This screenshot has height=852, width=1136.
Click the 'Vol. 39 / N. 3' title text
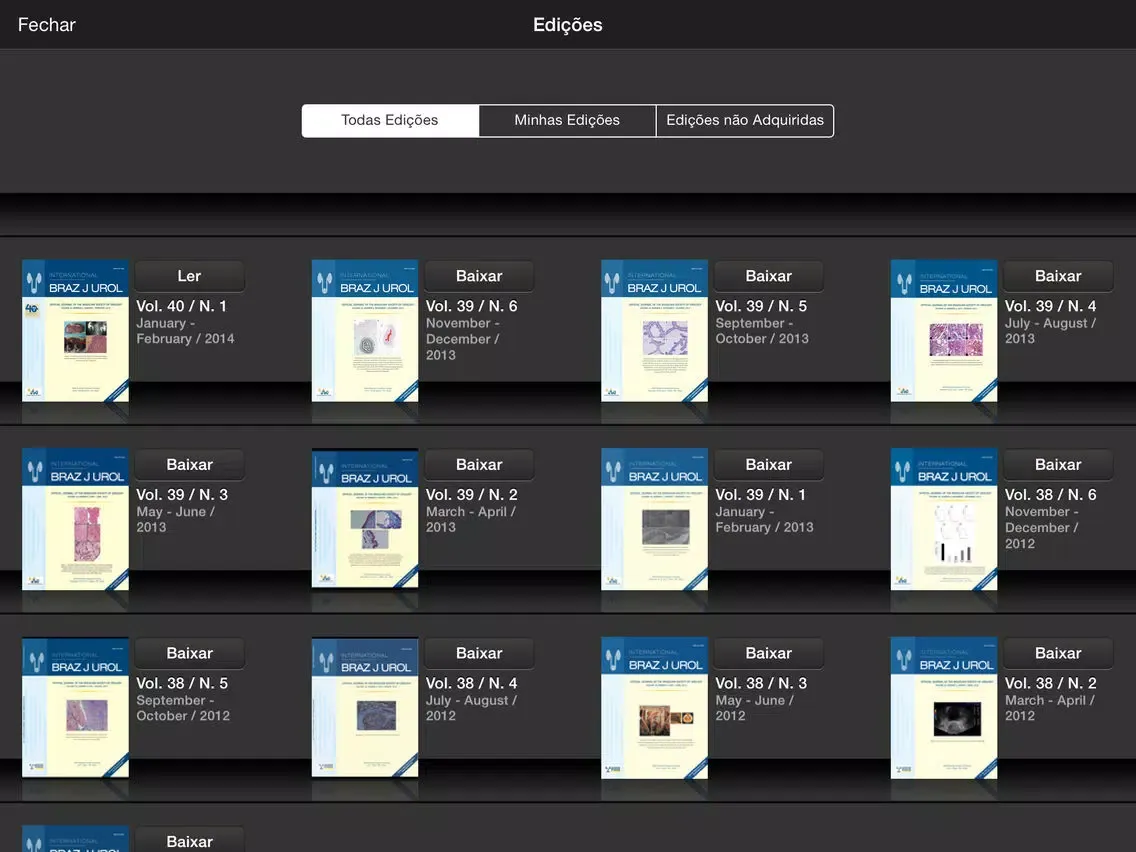point(182,494)
